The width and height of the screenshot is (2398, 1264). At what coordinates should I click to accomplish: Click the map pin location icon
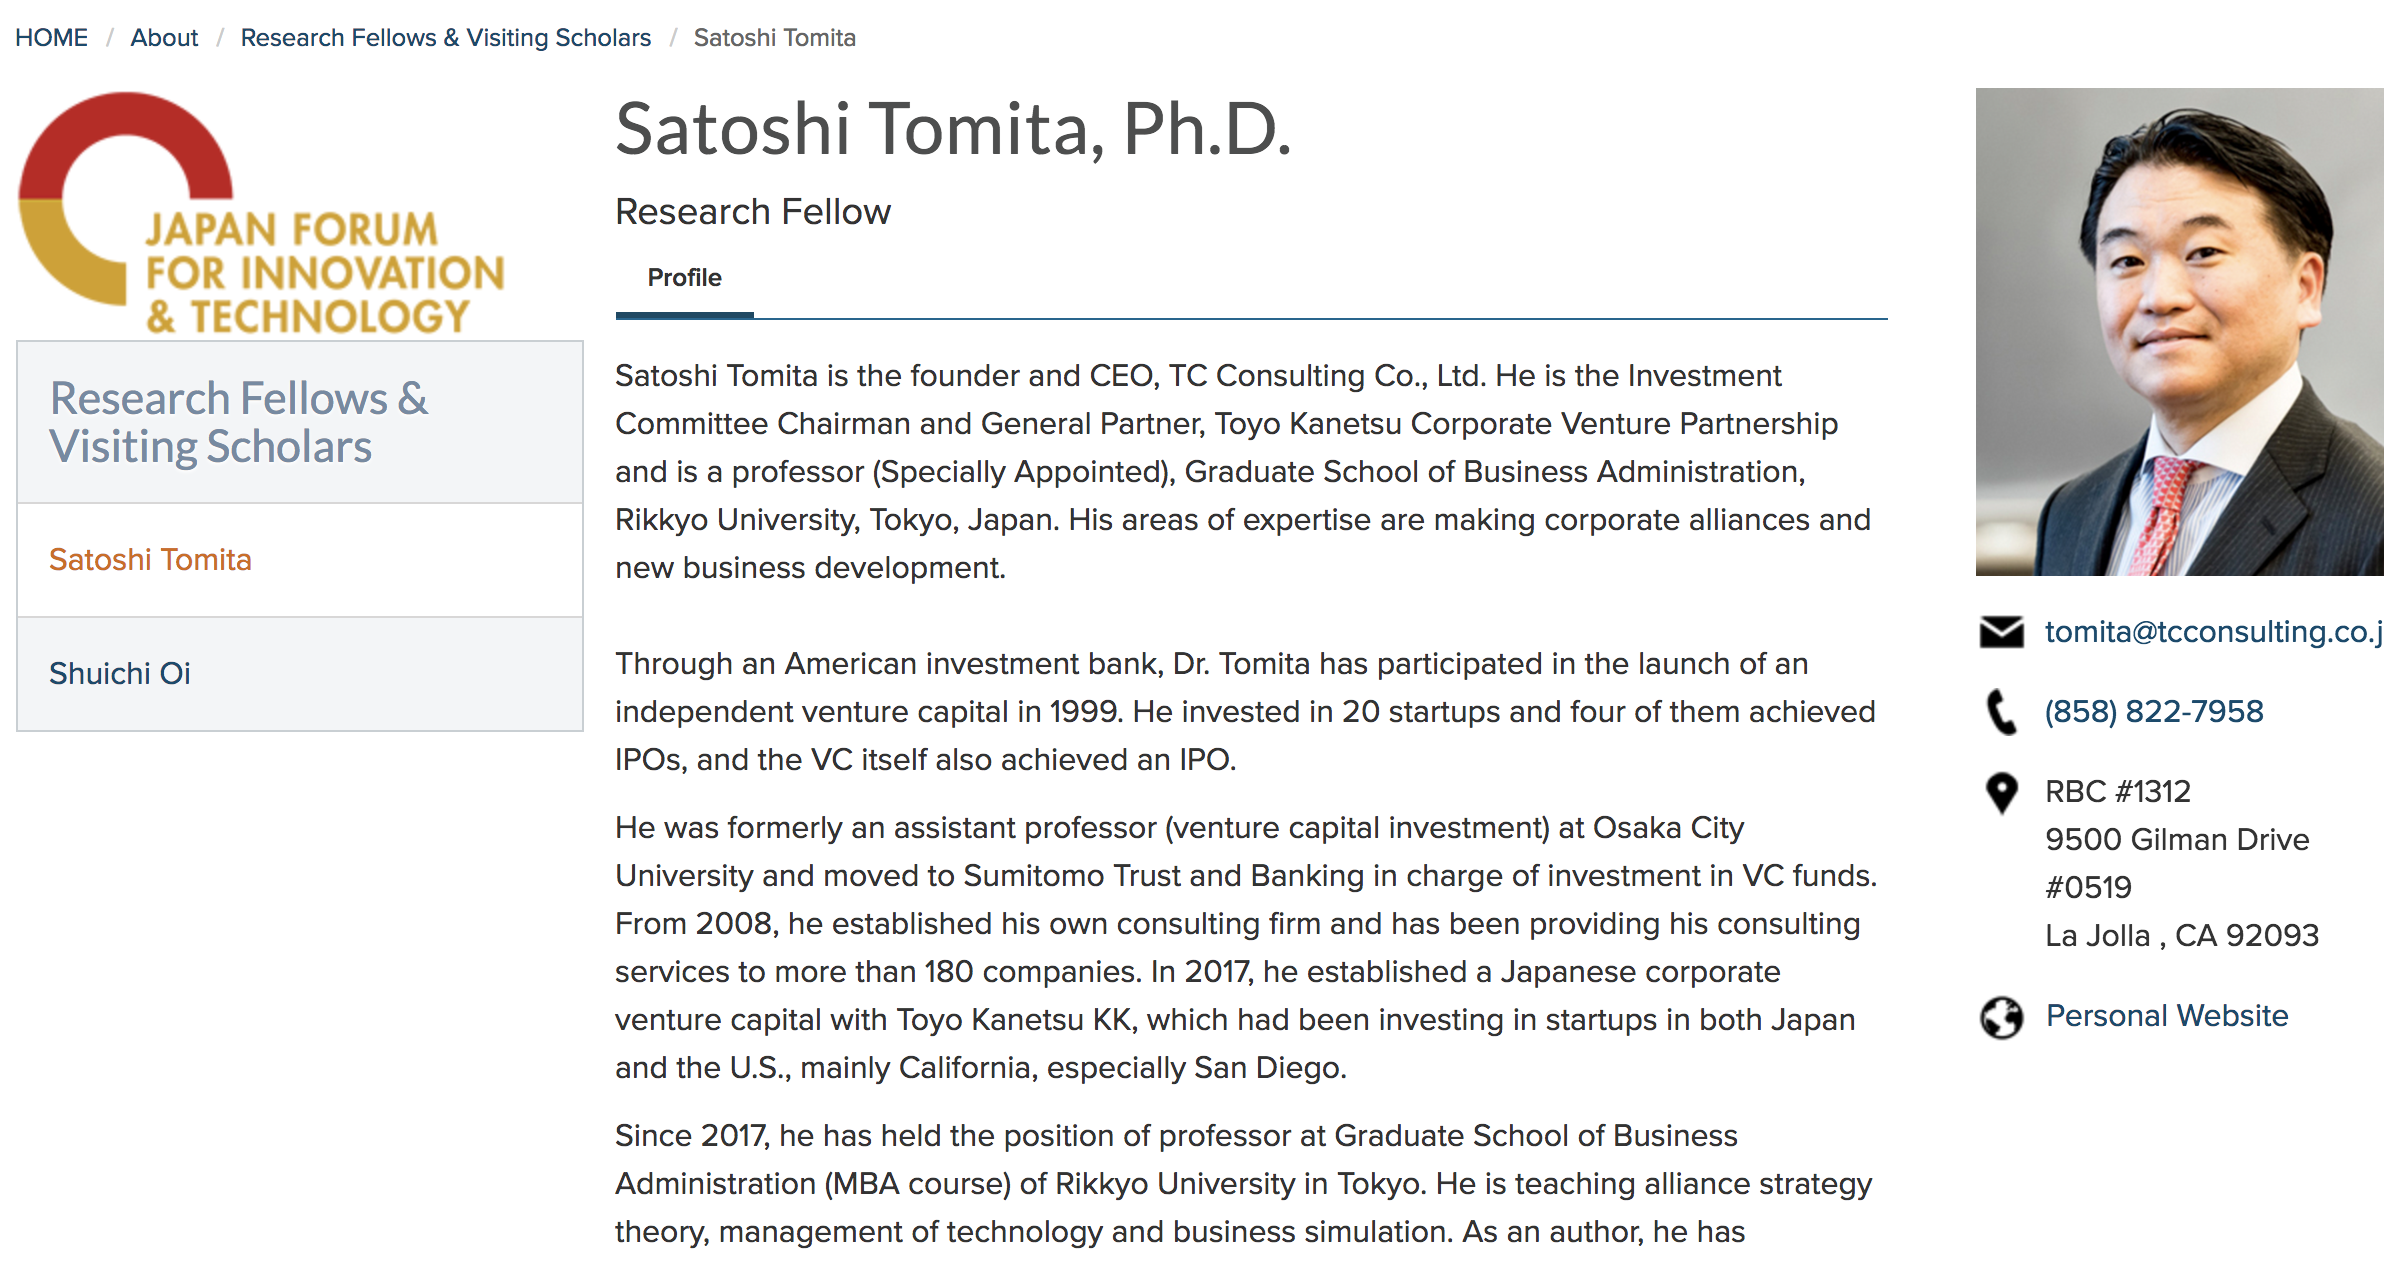(x=2001, y=793)
